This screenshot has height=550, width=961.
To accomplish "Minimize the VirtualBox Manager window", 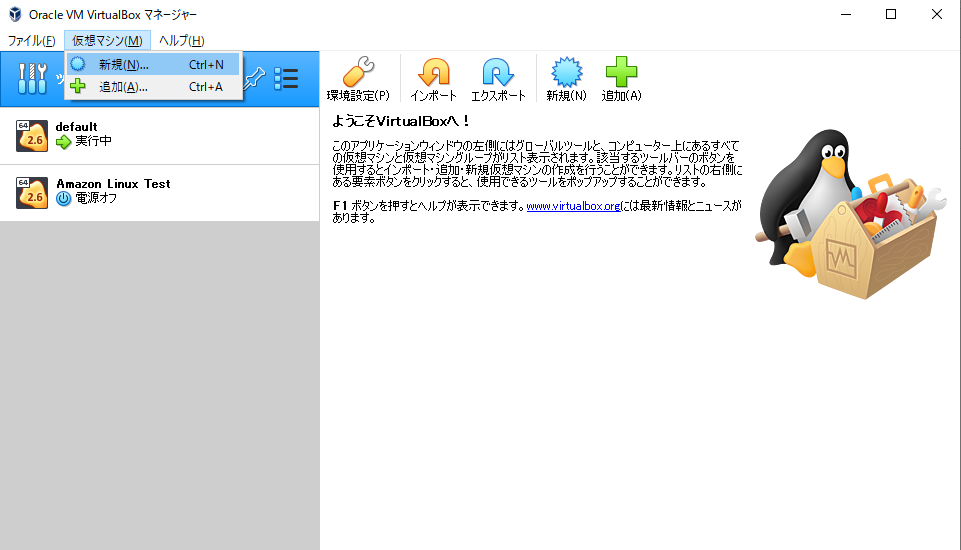I will tap(846, 14).
